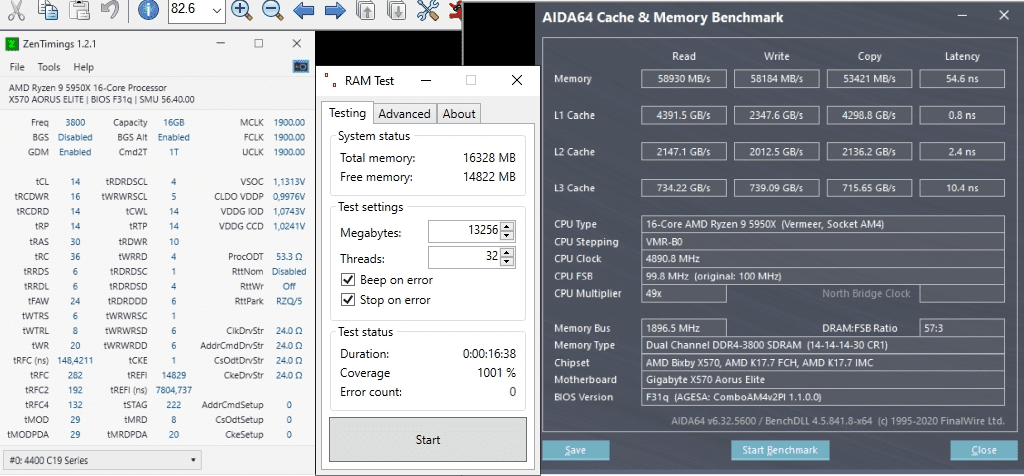Viewport: 1024px width, 476px height.
Task: Click the Threads input field showing 32
Action: [x=465, y=257]
